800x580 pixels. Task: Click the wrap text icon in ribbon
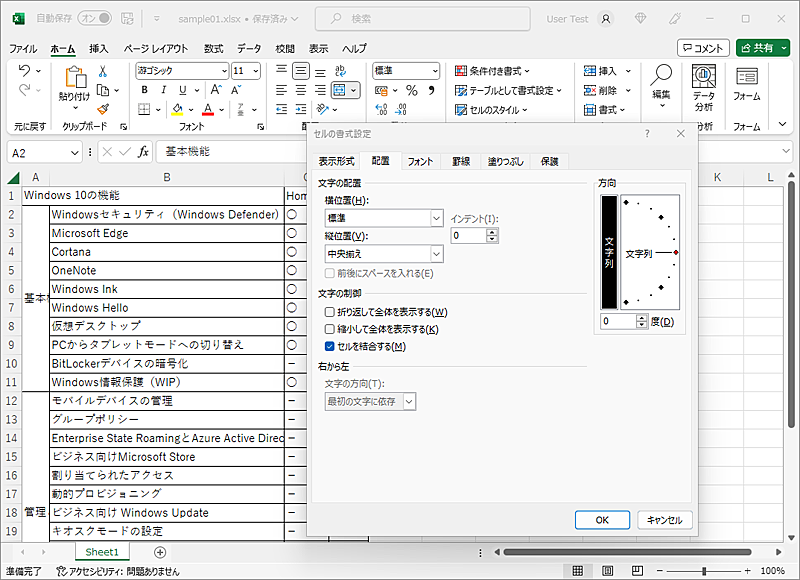(341, 71)
